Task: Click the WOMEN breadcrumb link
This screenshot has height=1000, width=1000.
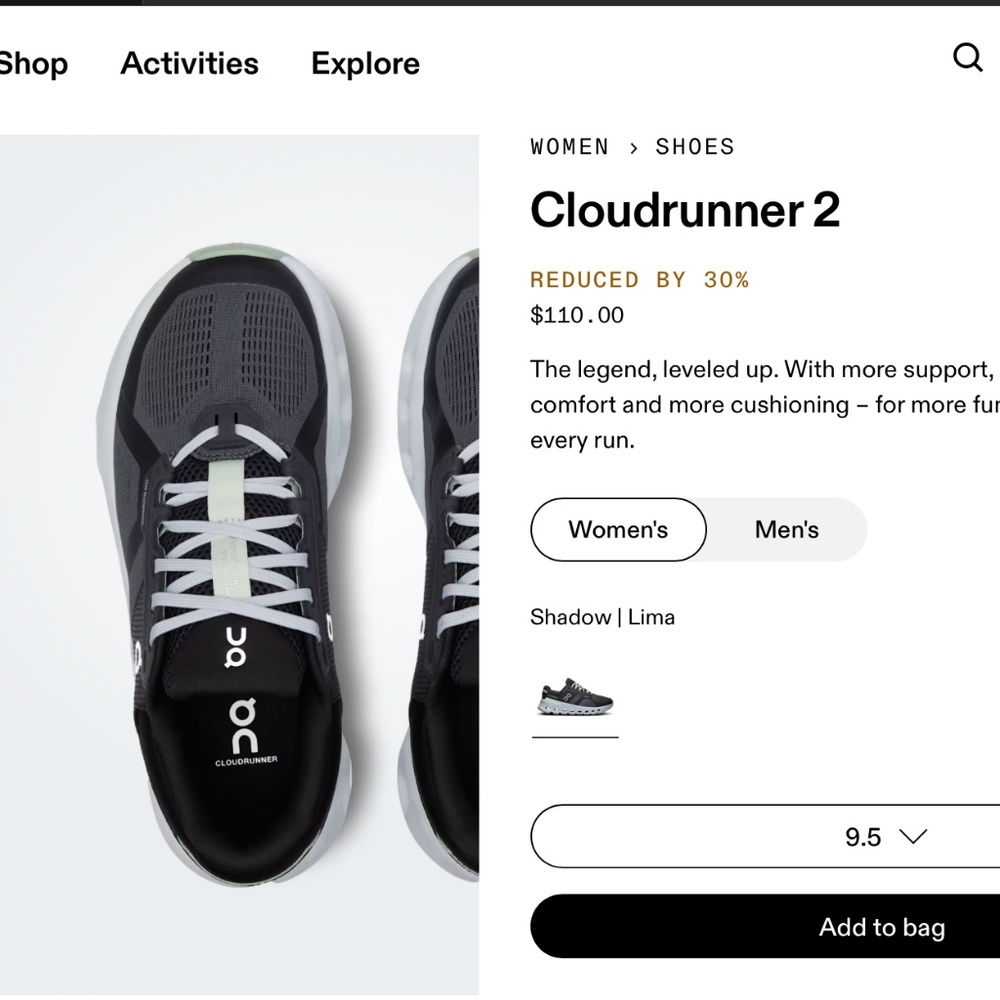Action: [x=569, y=147]
